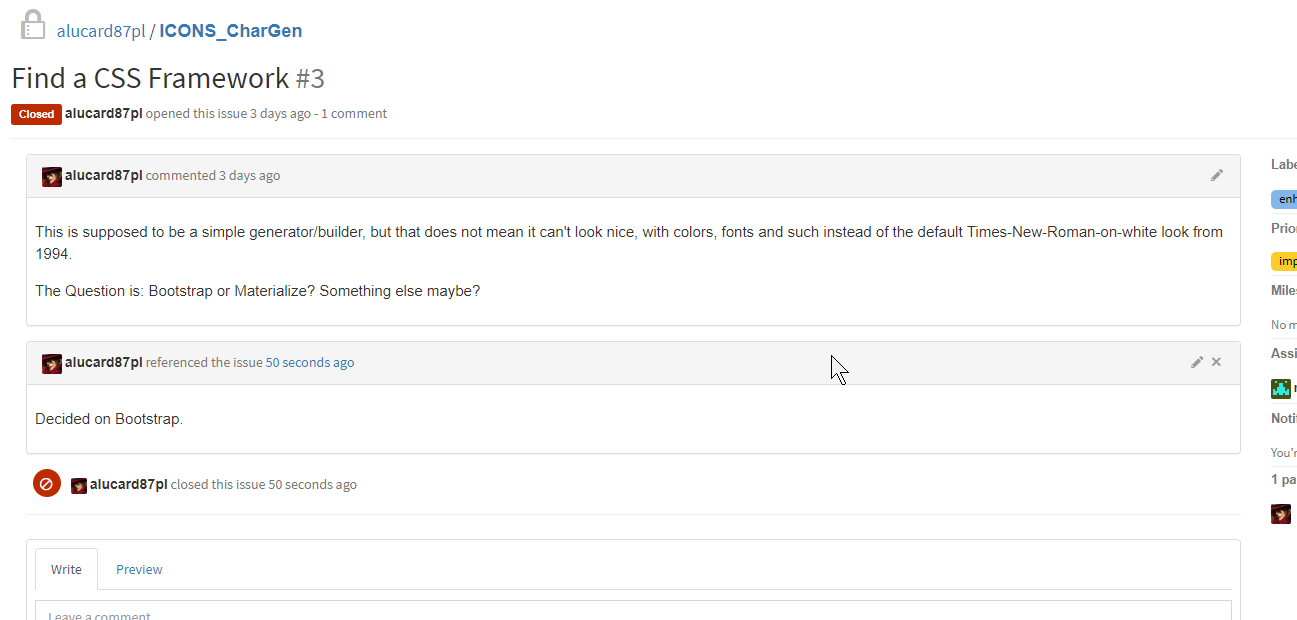
Task: Select the Write tab
Action: [x=66, y=569]
